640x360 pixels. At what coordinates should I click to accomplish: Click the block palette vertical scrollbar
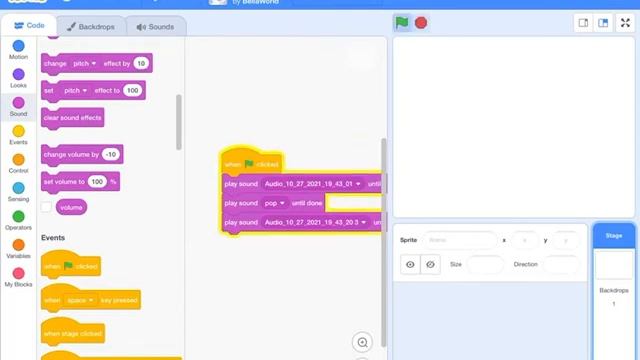(x=179, y=122)
